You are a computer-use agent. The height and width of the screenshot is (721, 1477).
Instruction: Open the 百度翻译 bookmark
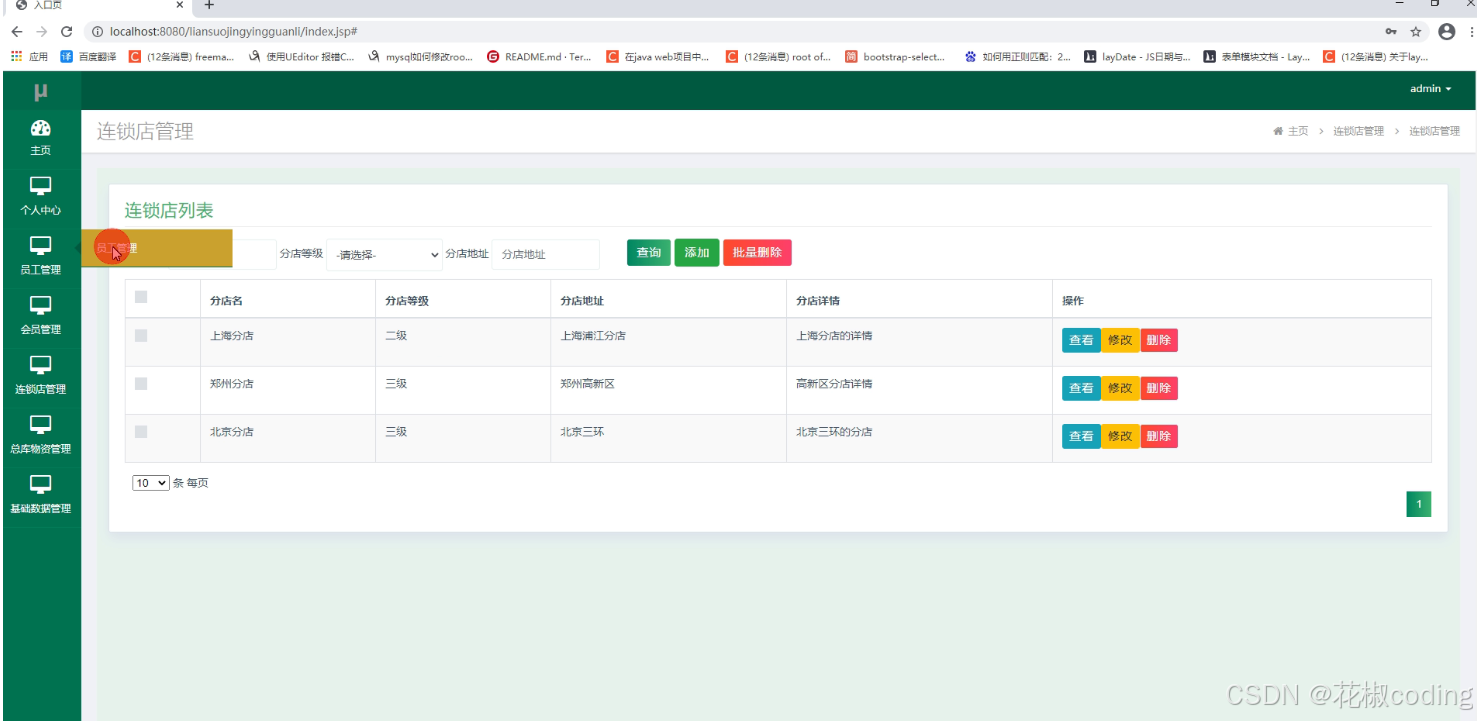89,57
